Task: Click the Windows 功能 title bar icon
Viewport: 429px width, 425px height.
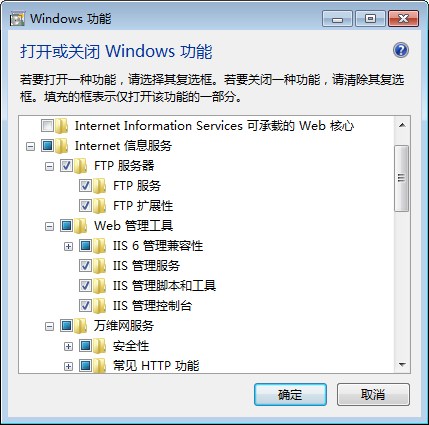Action: [x=17, y=19]
